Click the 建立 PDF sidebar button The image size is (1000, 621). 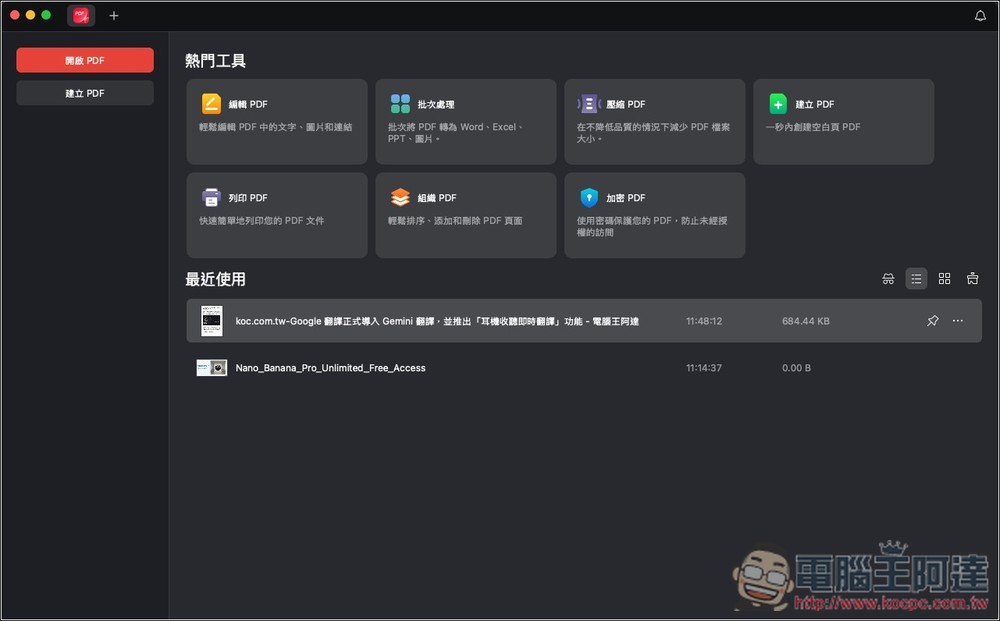84,92
